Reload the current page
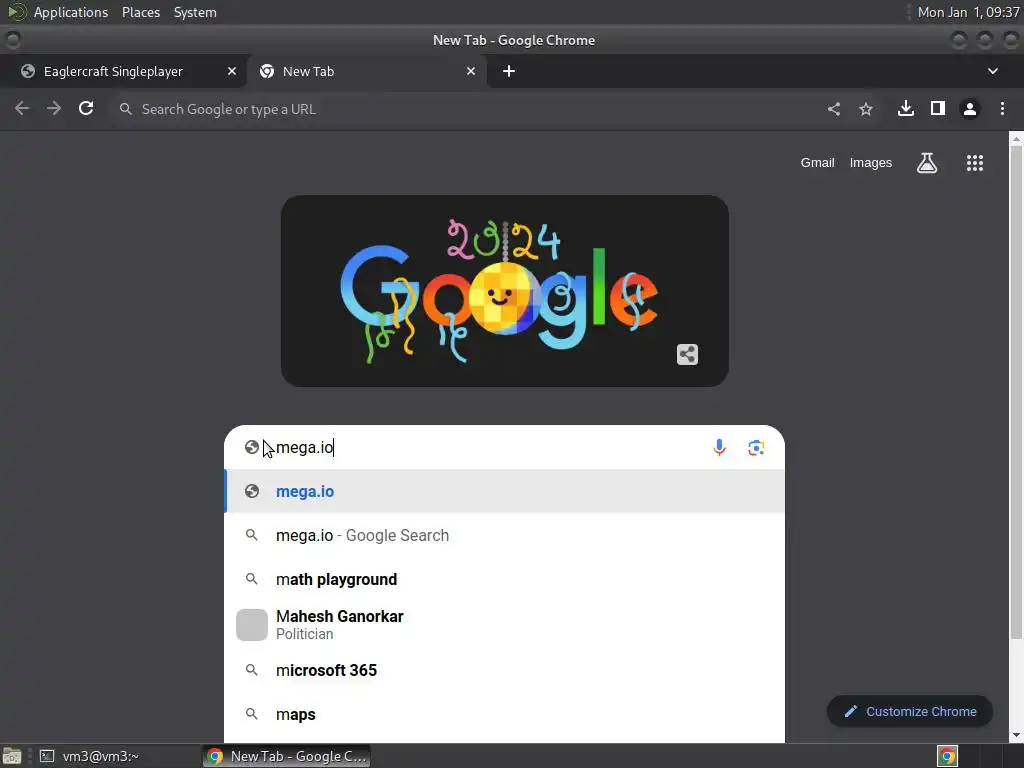Screen dimensions: 1024x768 coord(86,108)
